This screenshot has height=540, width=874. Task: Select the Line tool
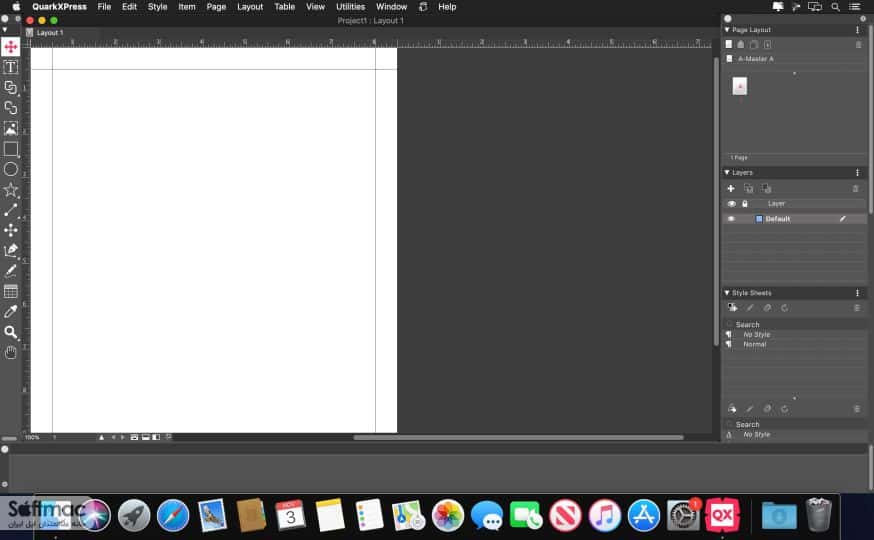tap(11, 210)
